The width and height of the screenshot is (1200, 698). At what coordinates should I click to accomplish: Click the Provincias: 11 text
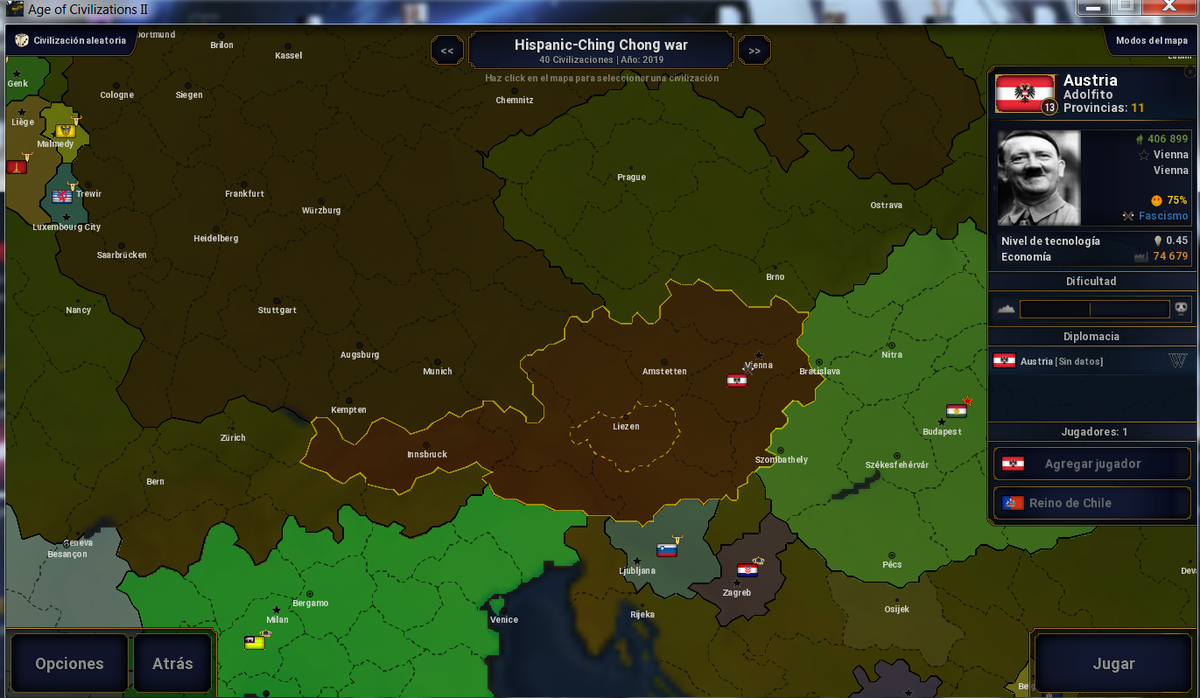click(1104, 107)
